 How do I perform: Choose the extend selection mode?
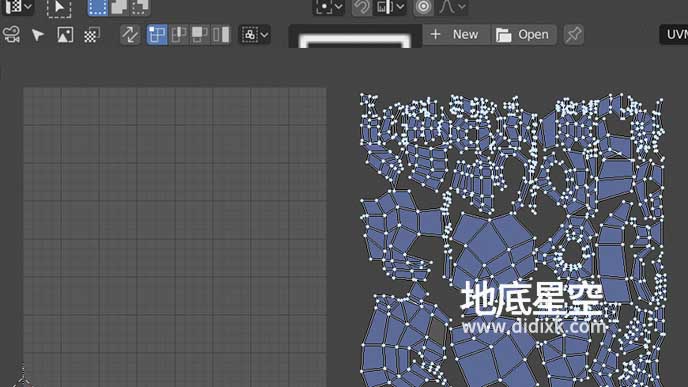click(x=118, y=7)
